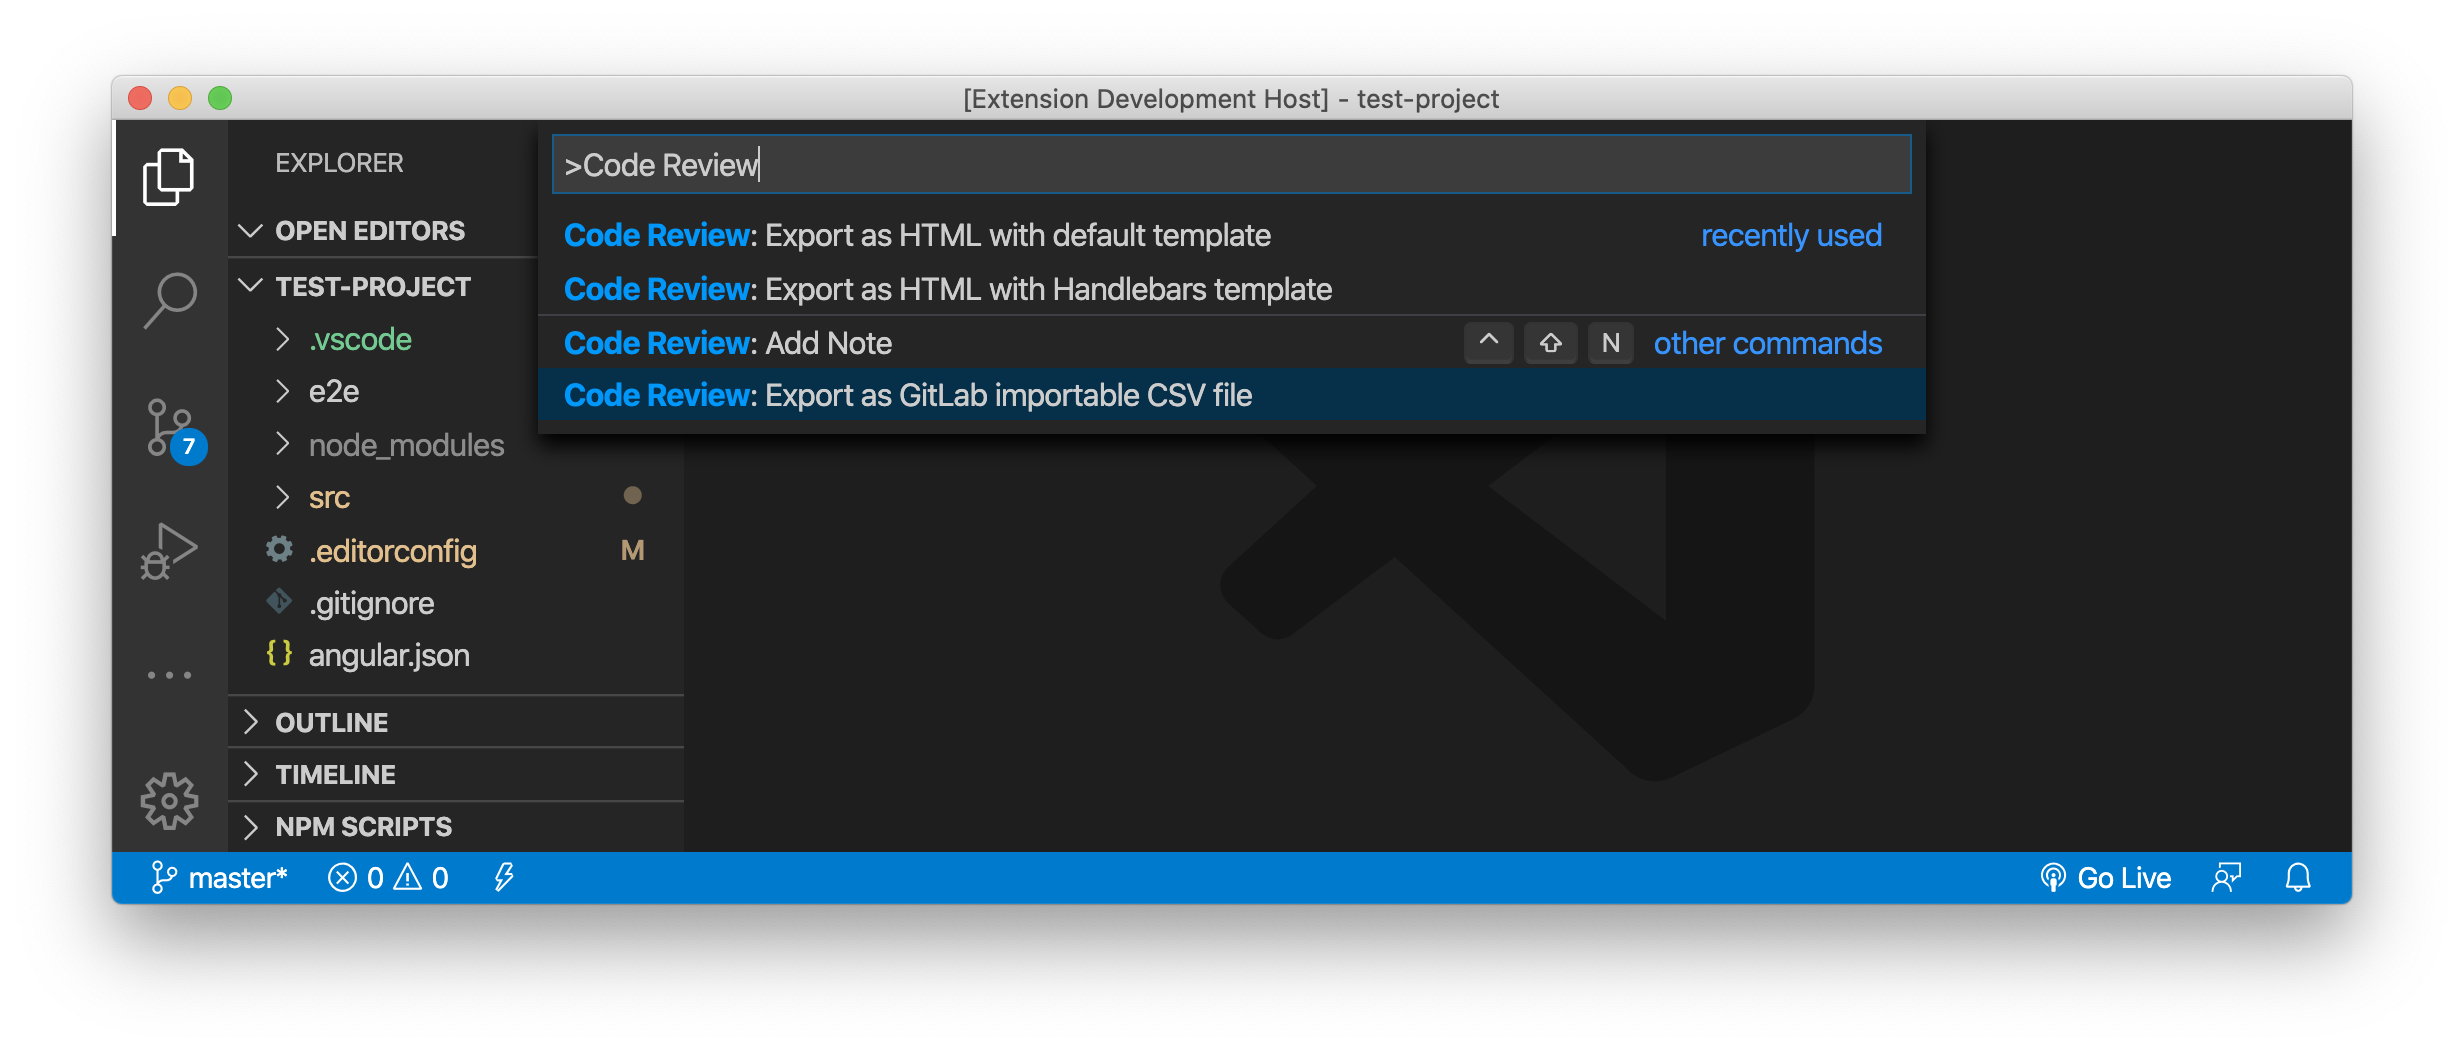Expand the Timeline panel

pyautogui.click(x=250, y=774)
